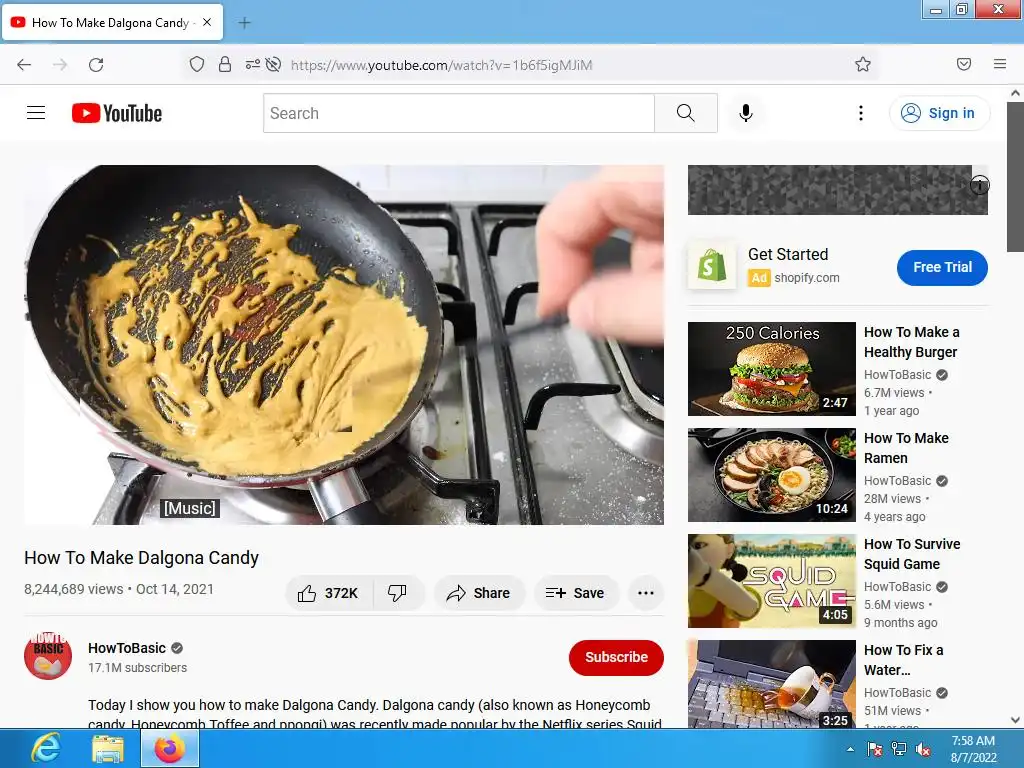The width and height of the screenshot is (1024, 768).
Task: Click the page vertical scrollbar thumb
Action: (x=1015, y=176)
